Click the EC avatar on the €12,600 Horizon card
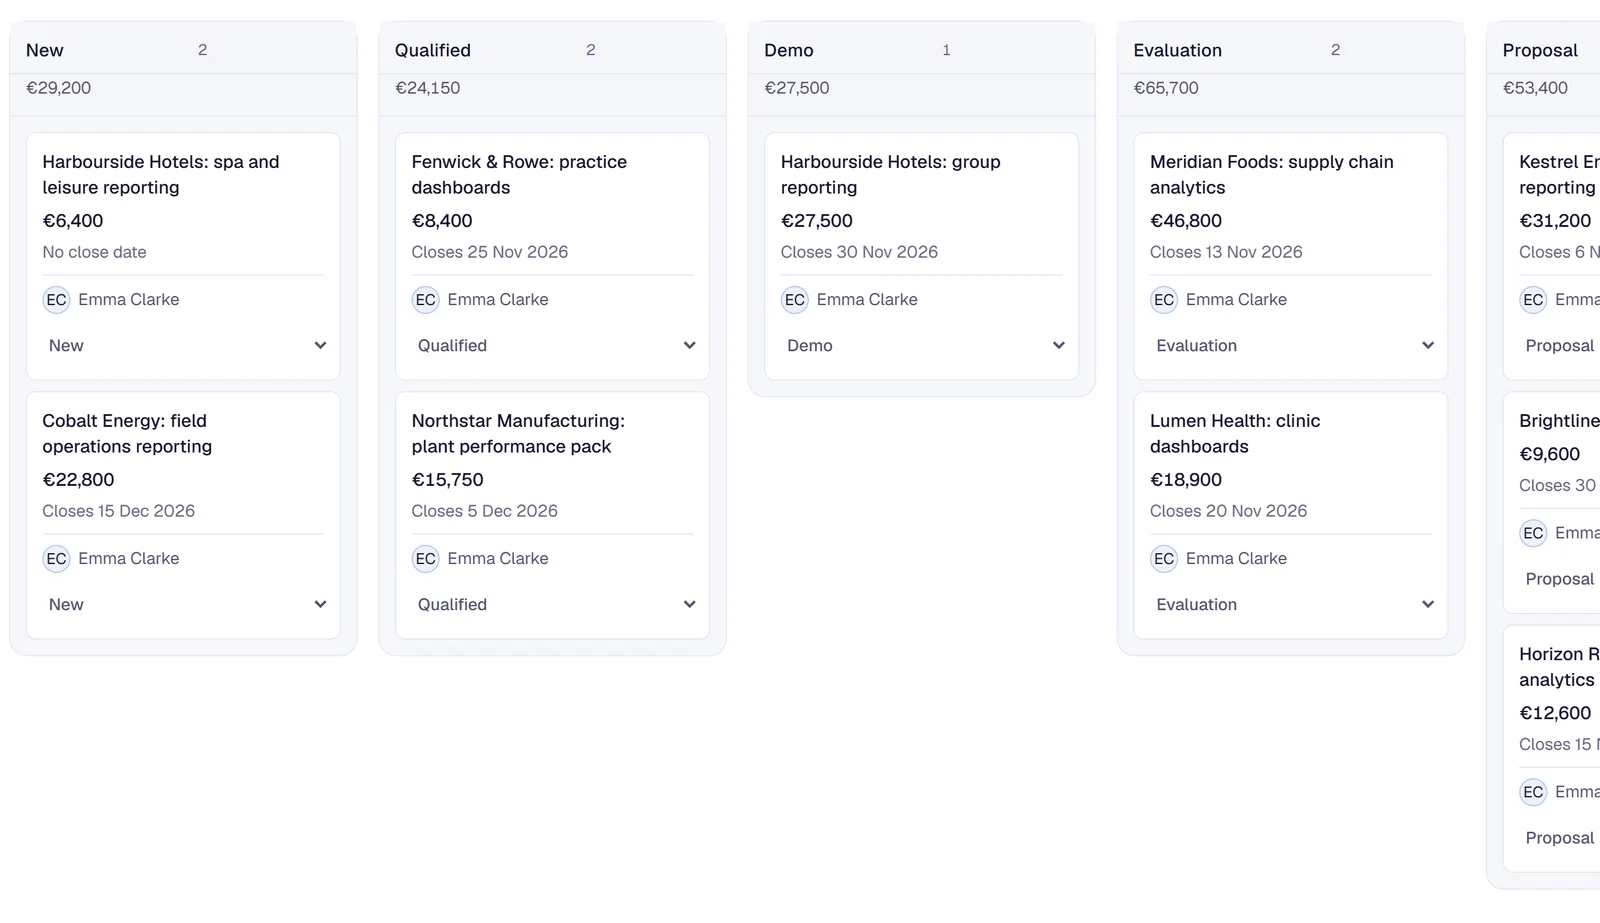1600x923 pixels. coord(1533,792)
